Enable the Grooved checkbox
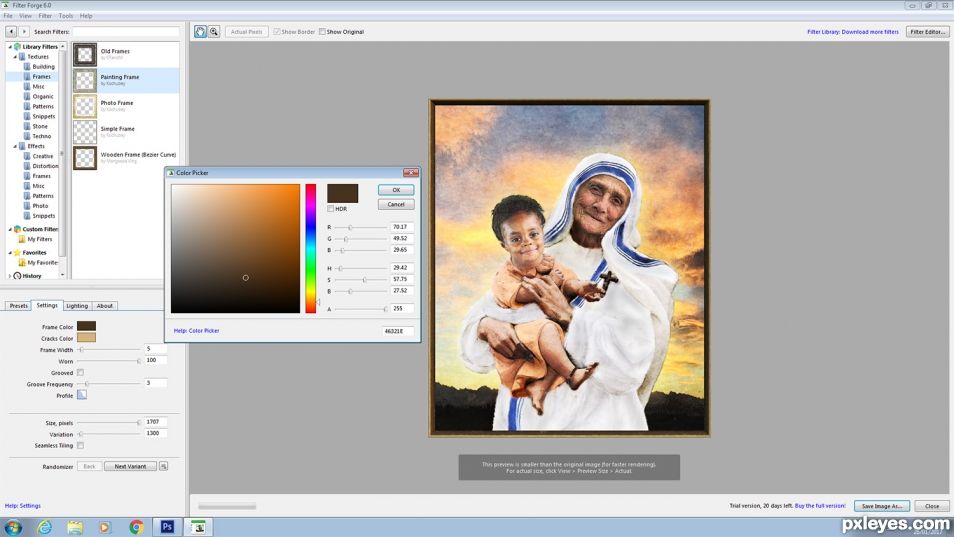This screenshot has height=537, width=954. (x=80, y=372)
